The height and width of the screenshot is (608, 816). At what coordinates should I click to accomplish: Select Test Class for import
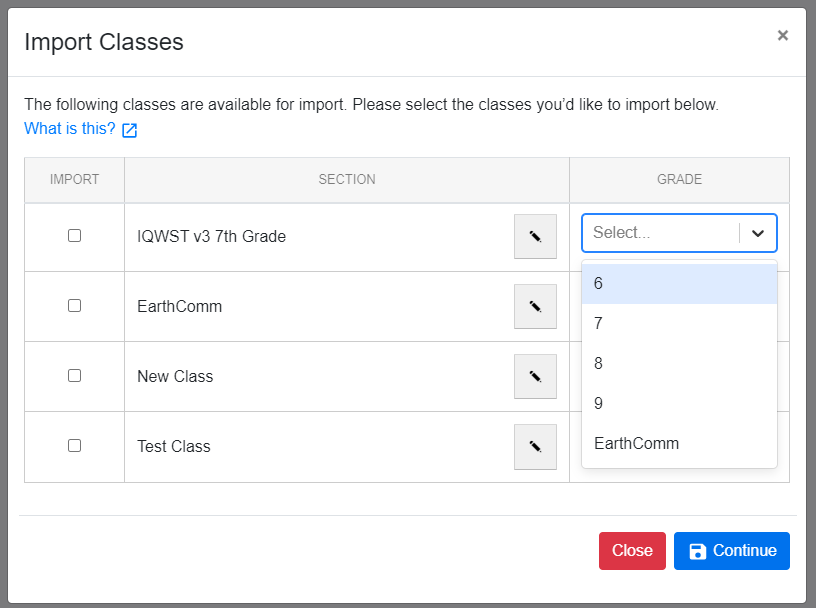[x=74, y=446]
